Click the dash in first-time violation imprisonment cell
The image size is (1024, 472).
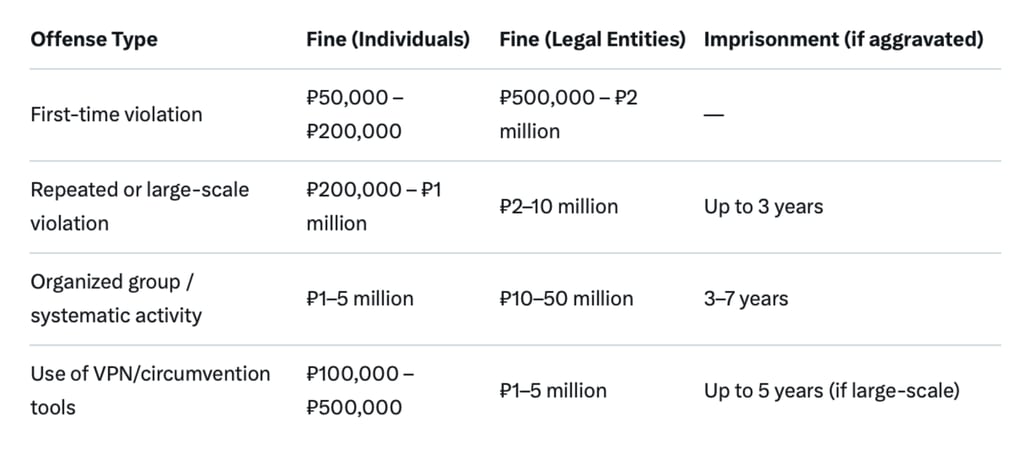point(714,115)
